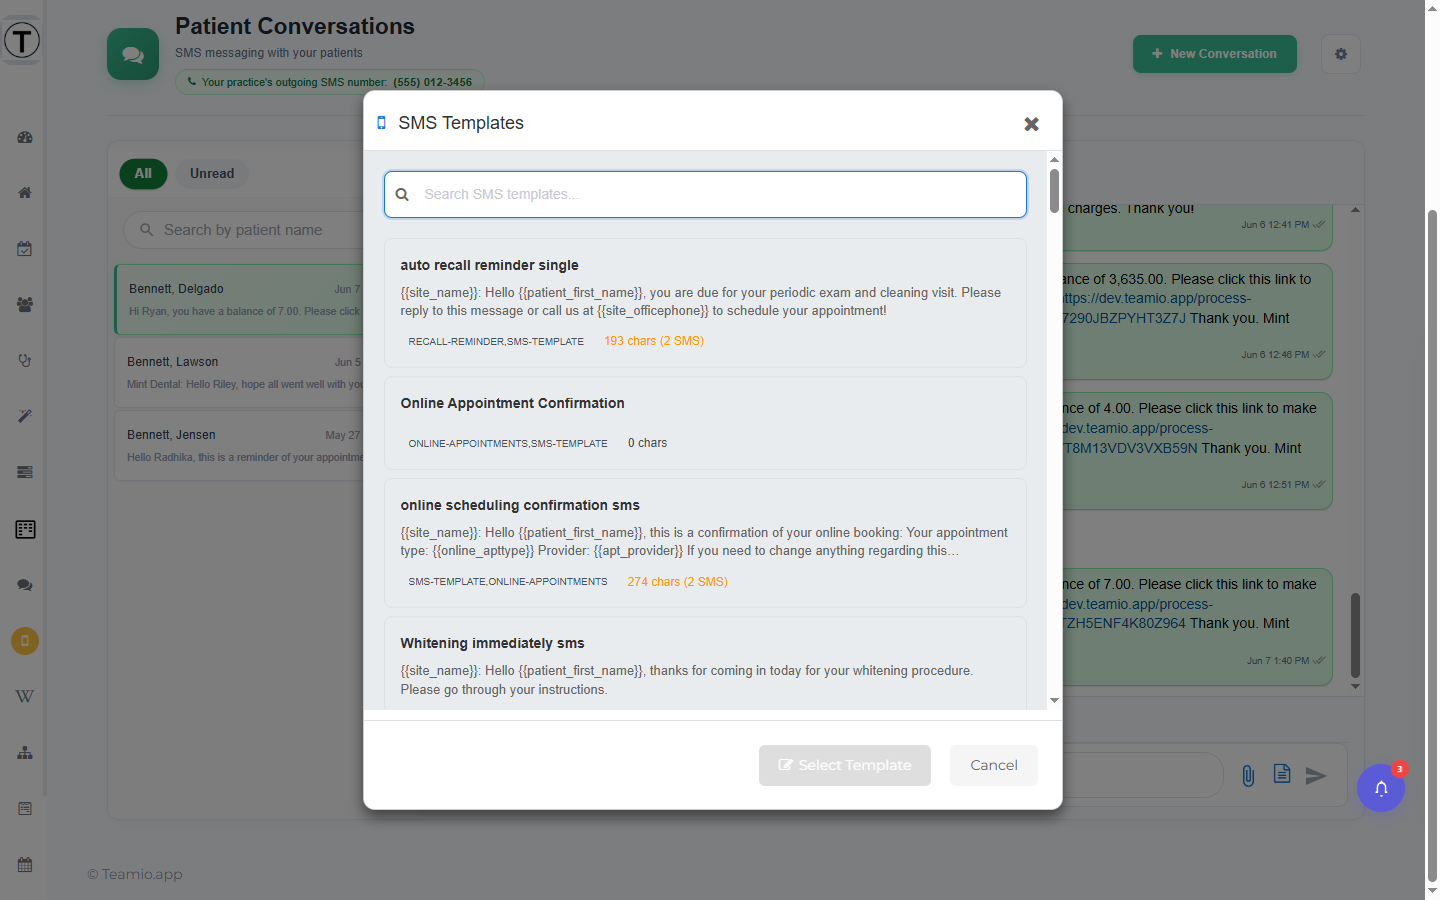This screenshot has height=900, width=1440.
Task: Open the grid table sidebar icon
Action: point(26,529)
